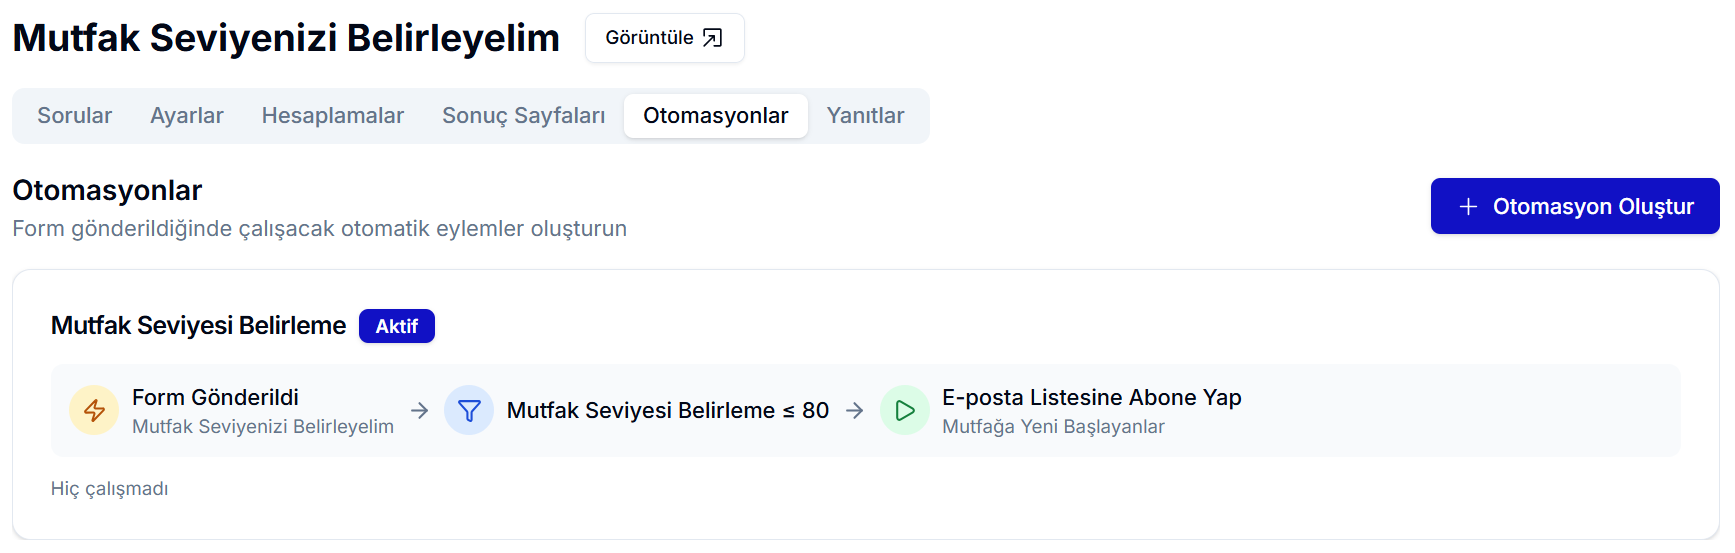
Task: Open the Yanıtlar tab
Action: (865, 116)
